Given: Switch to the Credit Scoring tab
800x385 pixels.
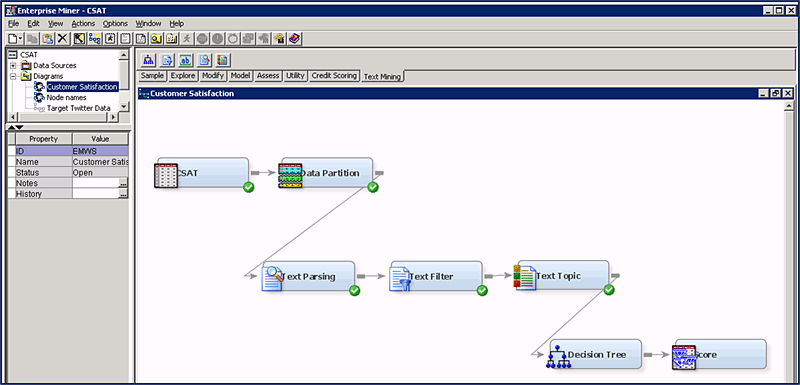Looking at the screenshot, I should pos(334,75).
